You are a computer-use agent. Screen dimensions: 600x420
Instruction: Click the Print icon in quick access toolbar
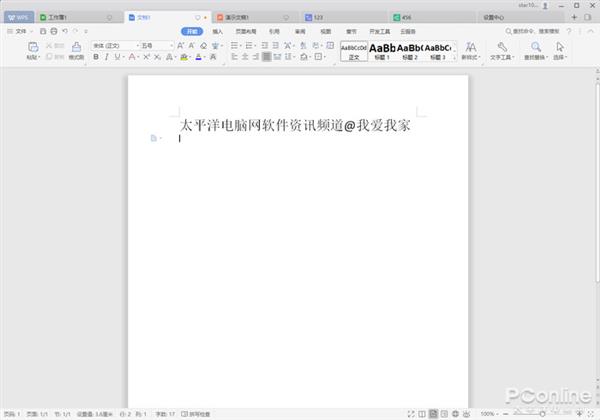coord(54,31)
